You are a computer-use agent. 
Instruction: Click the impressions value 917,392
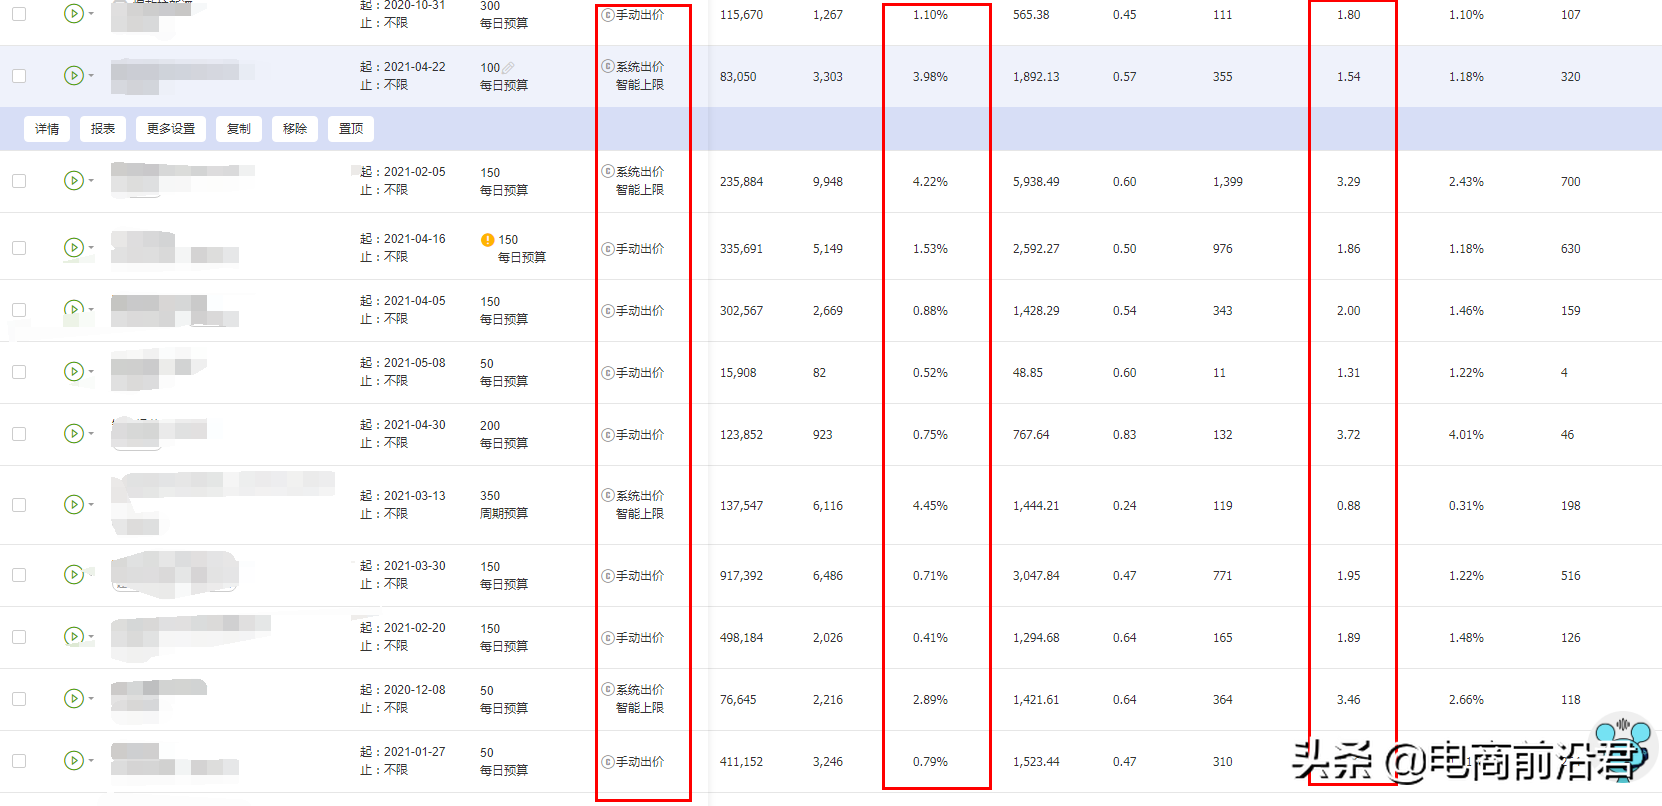pos(741,576)
